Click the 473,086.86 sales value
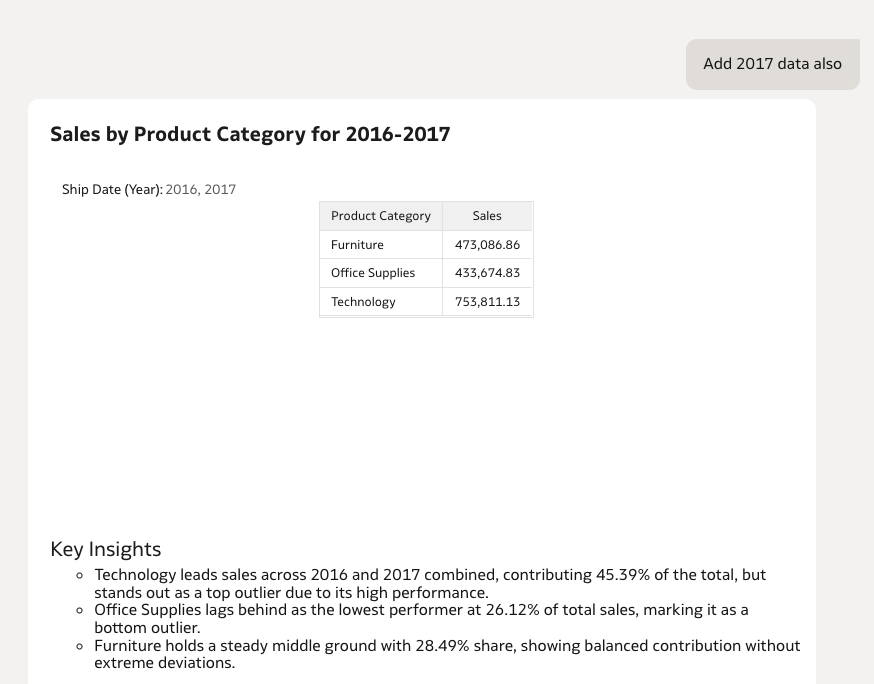874x684 pixels. click(487, 245)
